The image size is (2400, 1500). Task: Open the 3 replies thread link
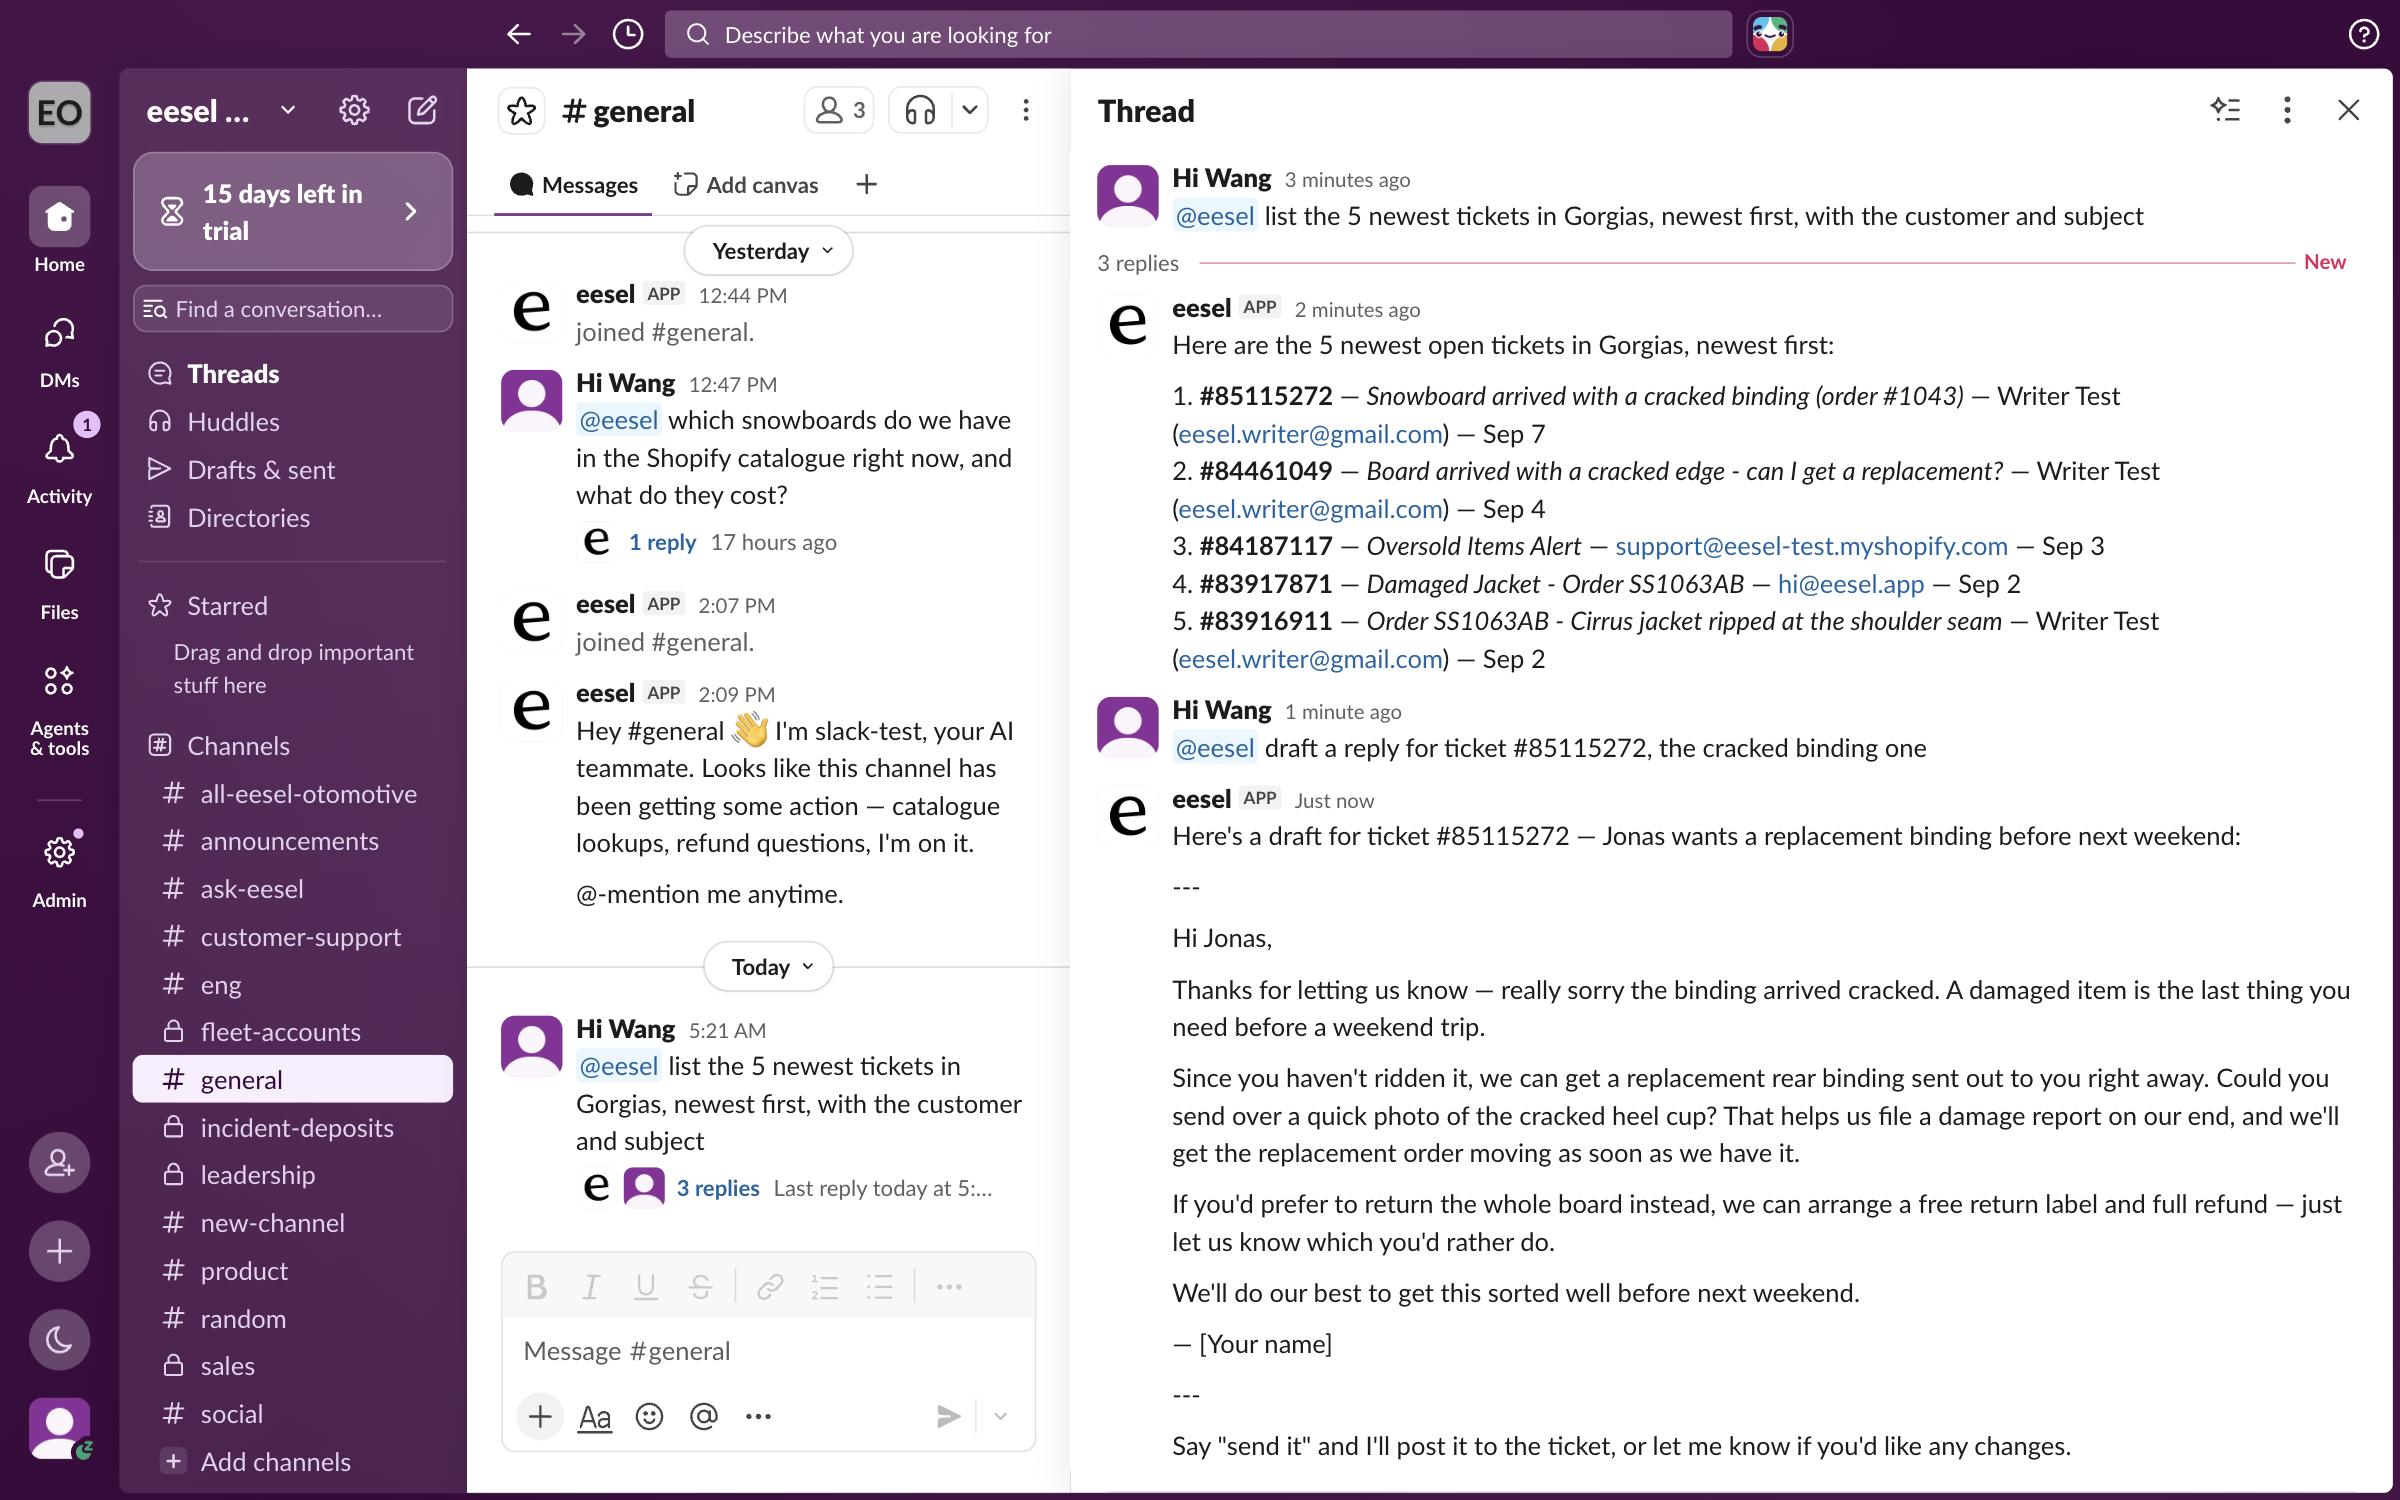(717, 1188)
